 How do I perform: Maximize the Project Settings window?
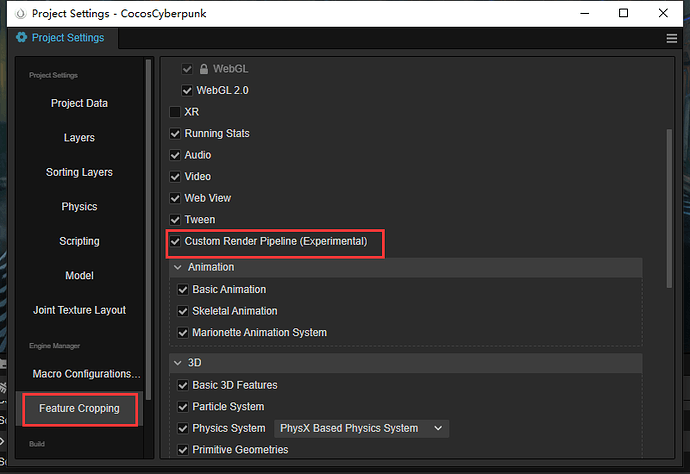pyautogui.click(x=623, y=13)
